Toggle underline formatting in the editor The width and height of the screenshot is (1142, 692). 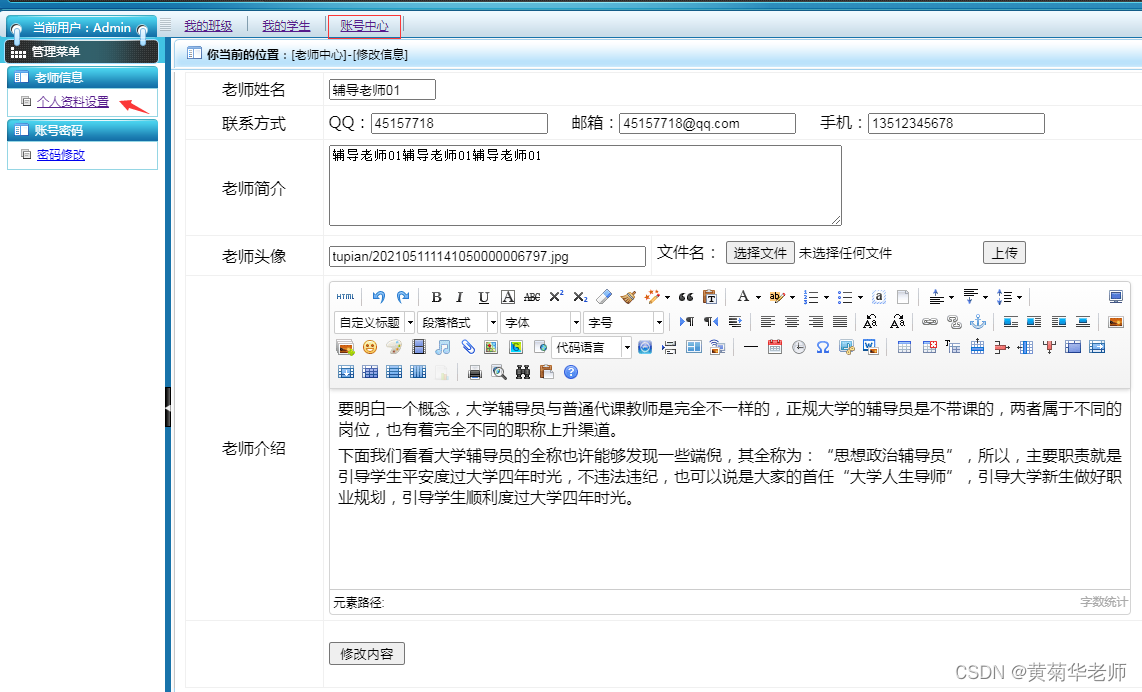pyautogui.click(x=483, y=296)
